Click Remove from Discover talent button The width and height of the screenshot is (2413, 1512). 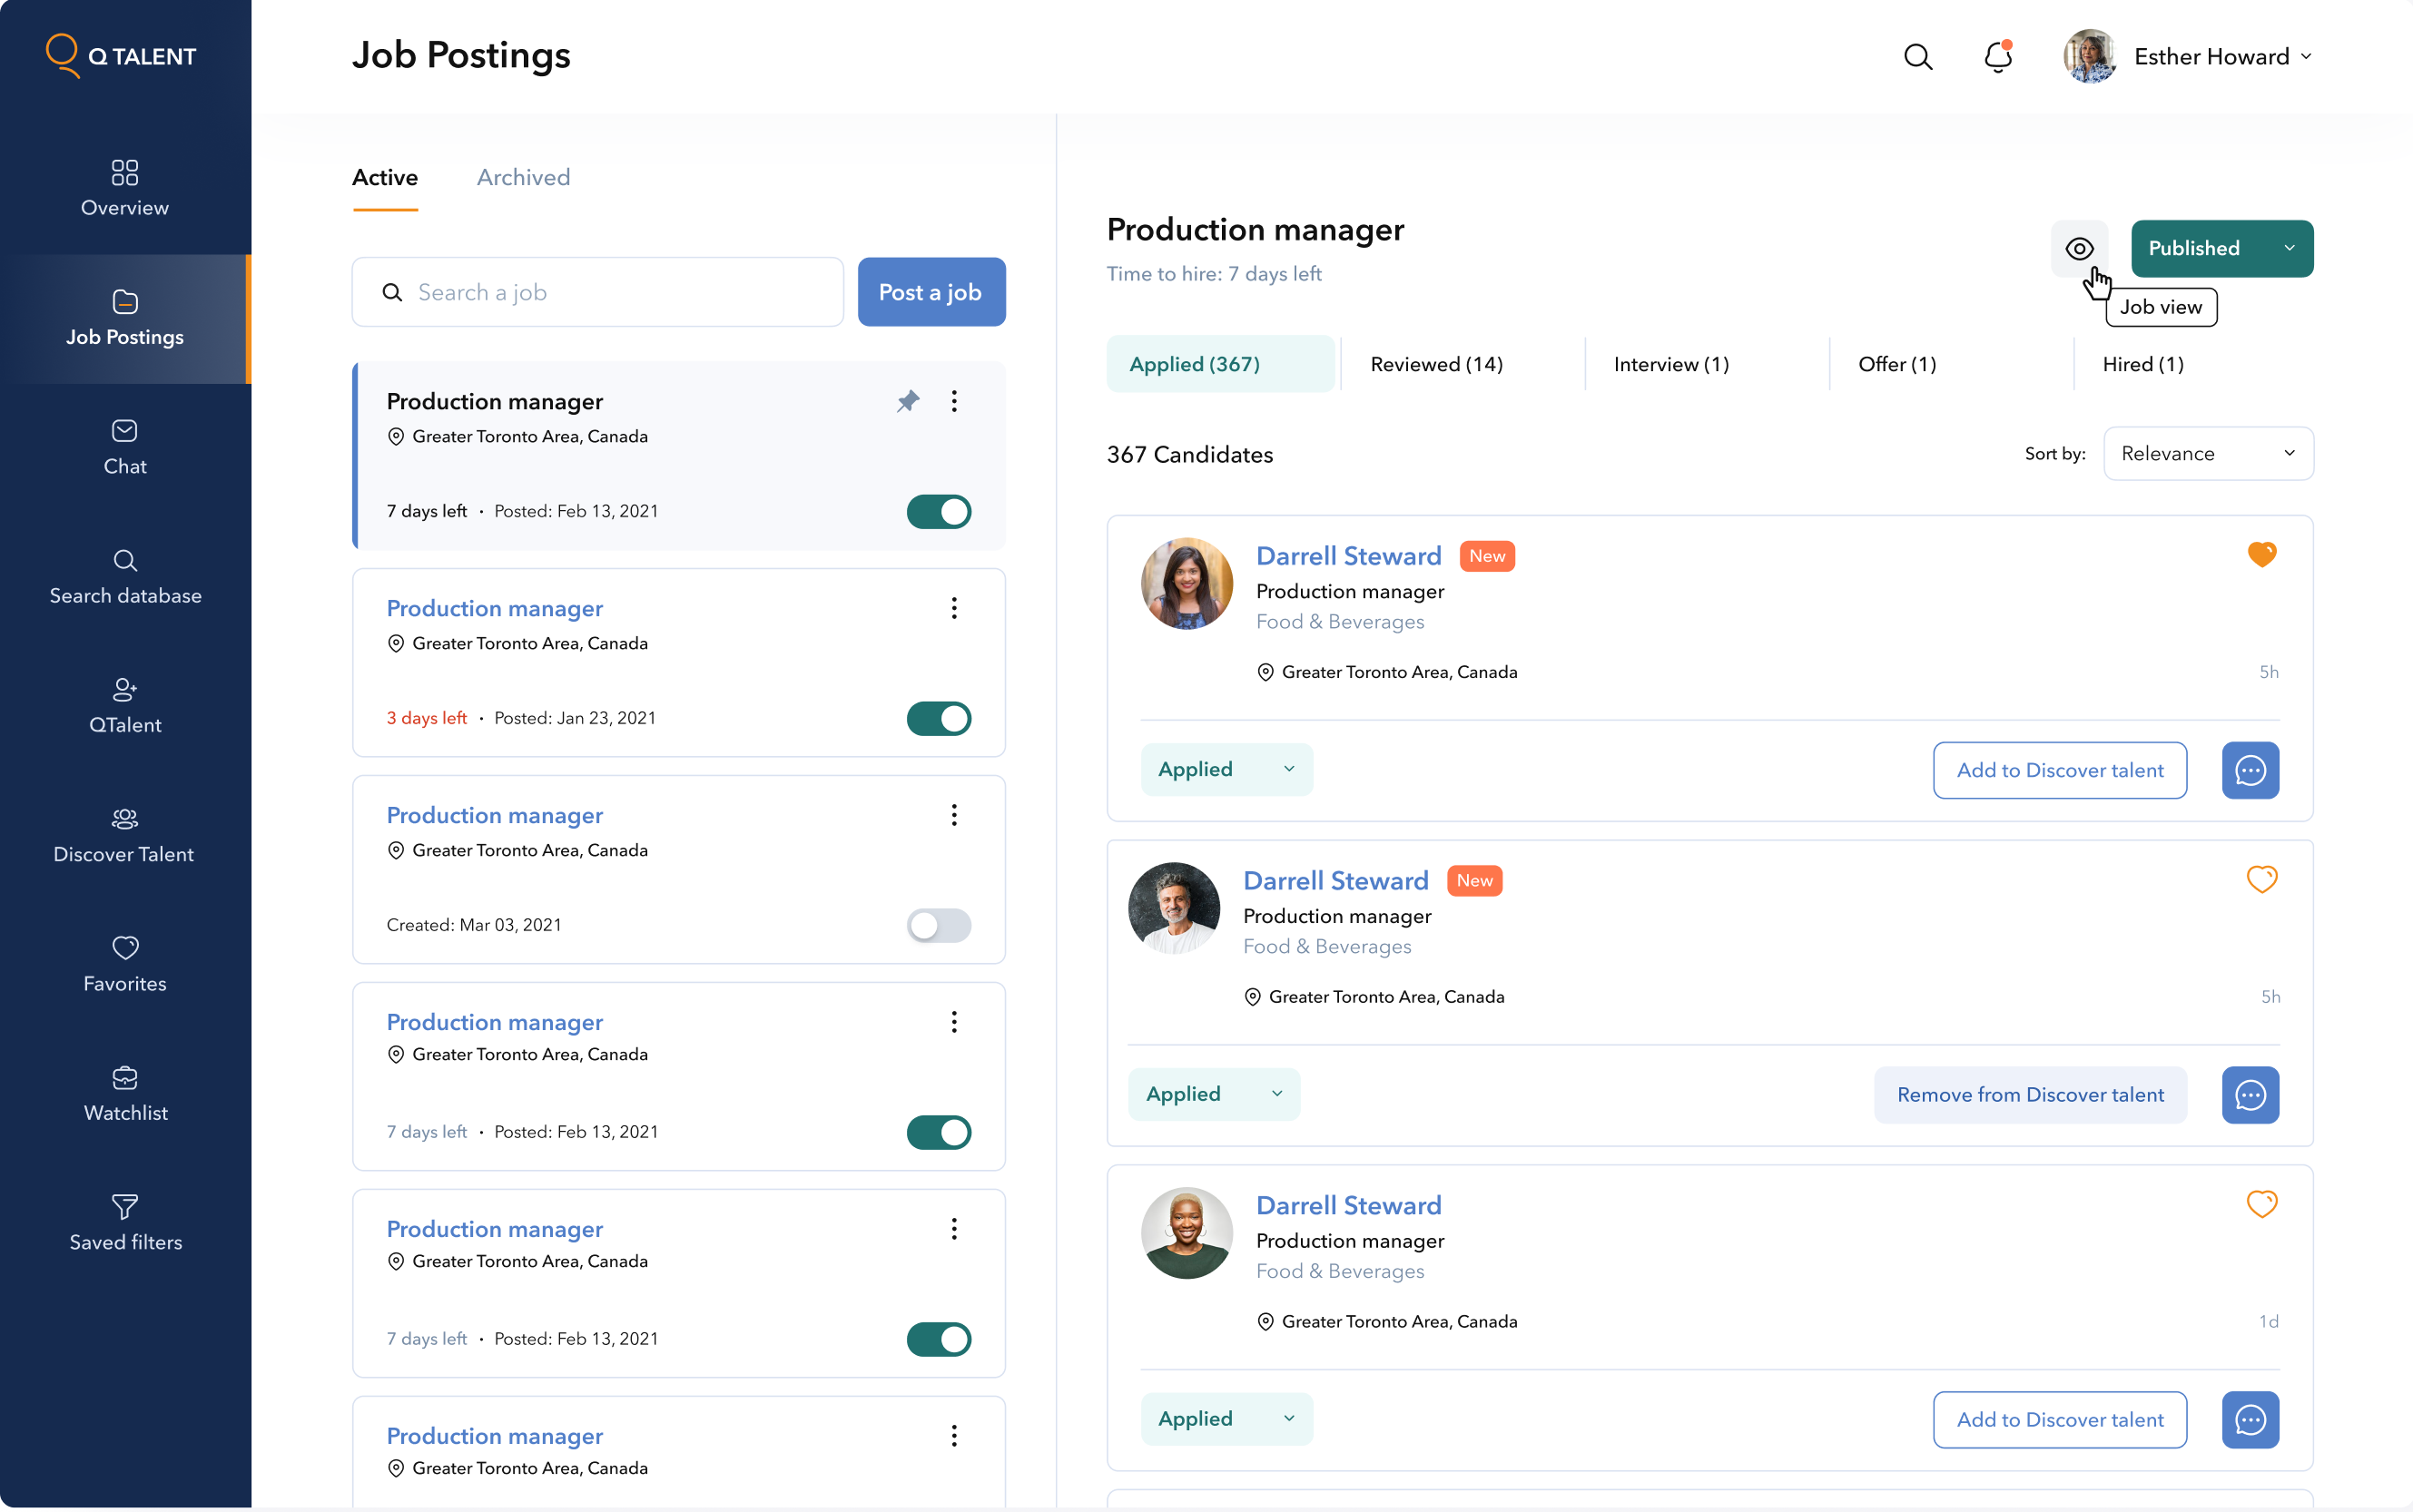click(2029, 1095)
